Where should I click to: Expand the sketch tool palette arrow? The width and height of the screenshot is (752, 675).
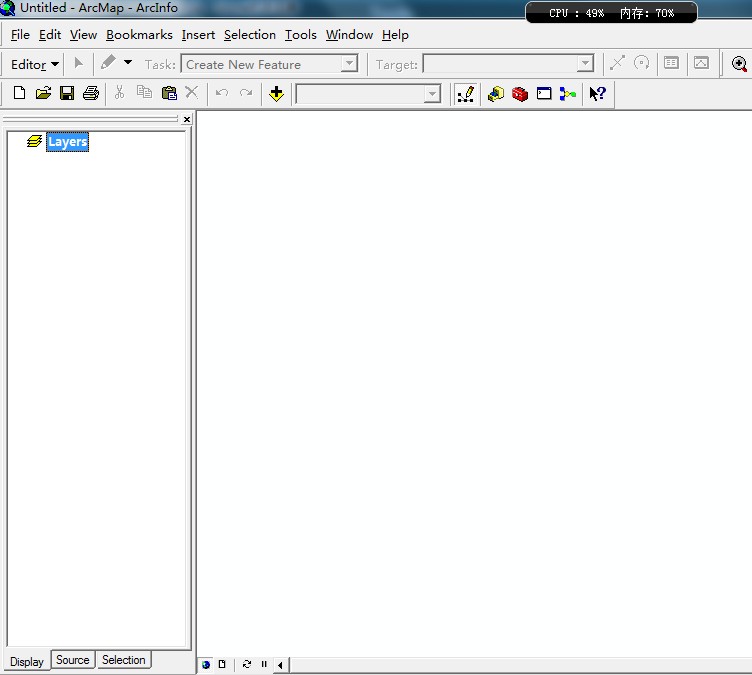coord(128,62)
